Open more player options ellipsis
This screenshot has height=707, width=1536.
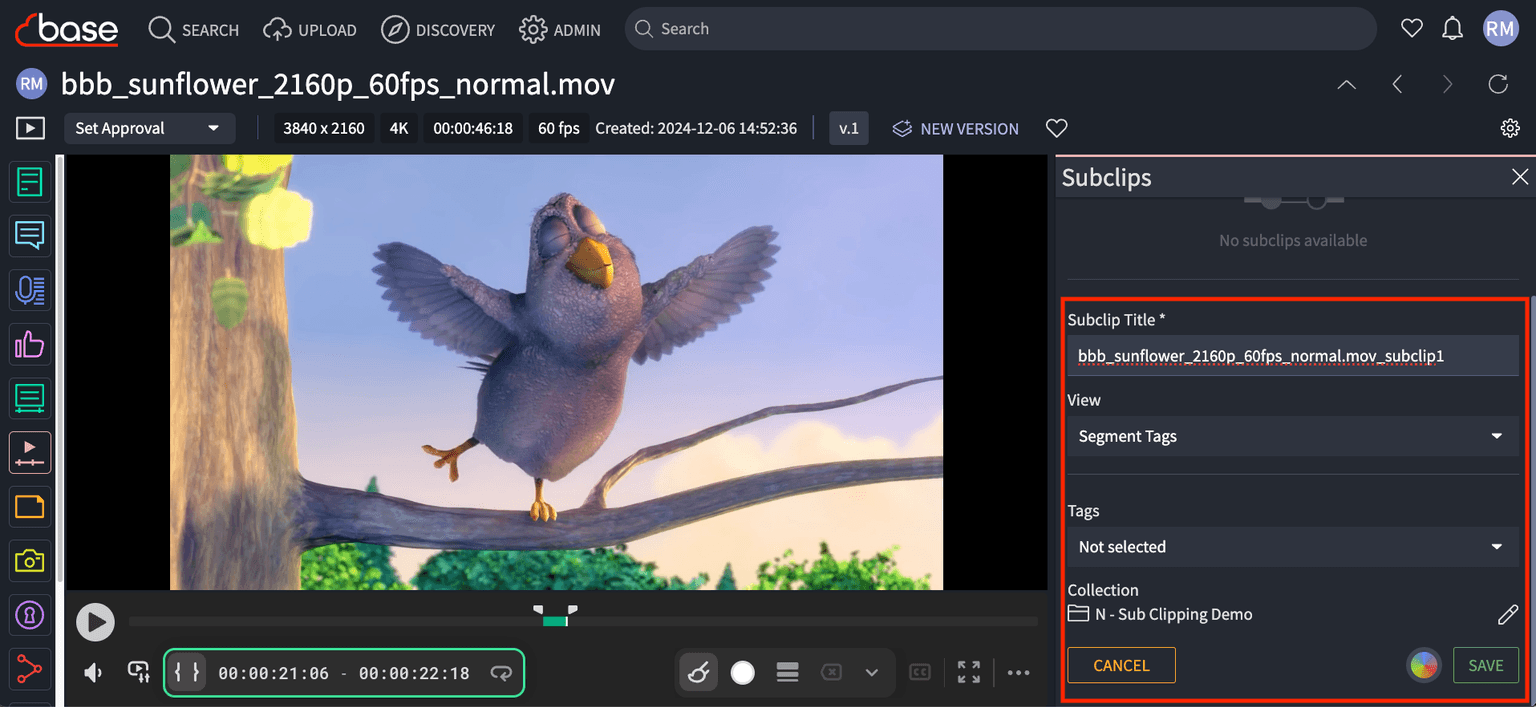click(1018, 673)
